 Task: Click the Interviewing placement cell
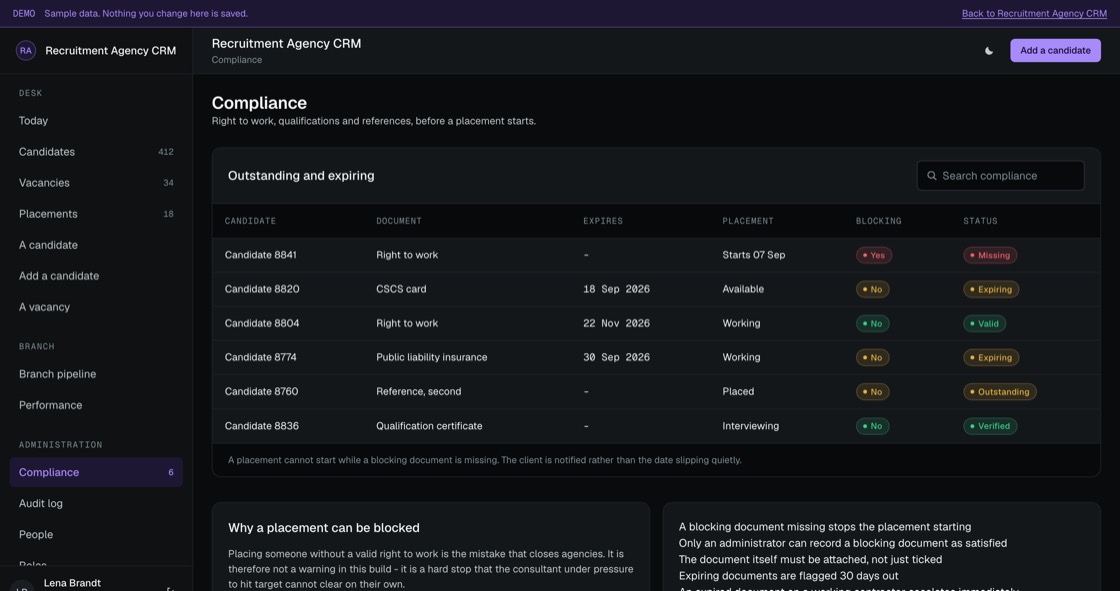click(751, 426)
